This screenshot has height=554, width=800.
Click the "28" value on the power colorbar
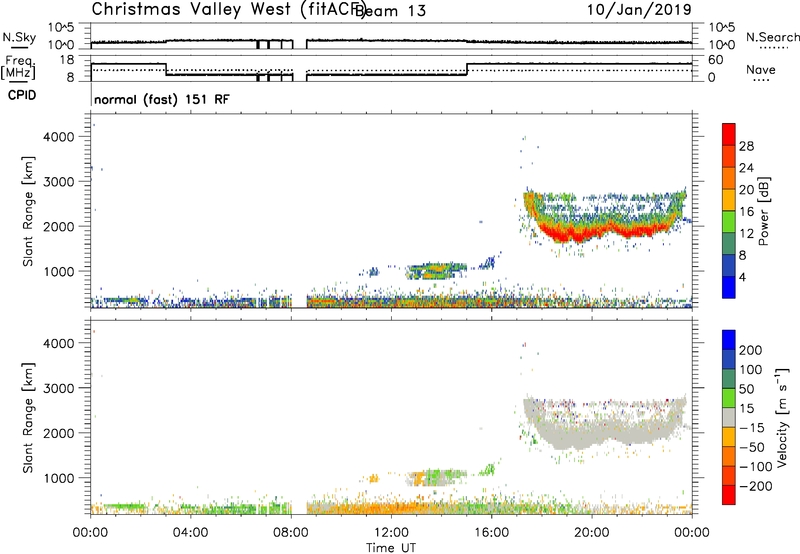[x=746, y=146]
